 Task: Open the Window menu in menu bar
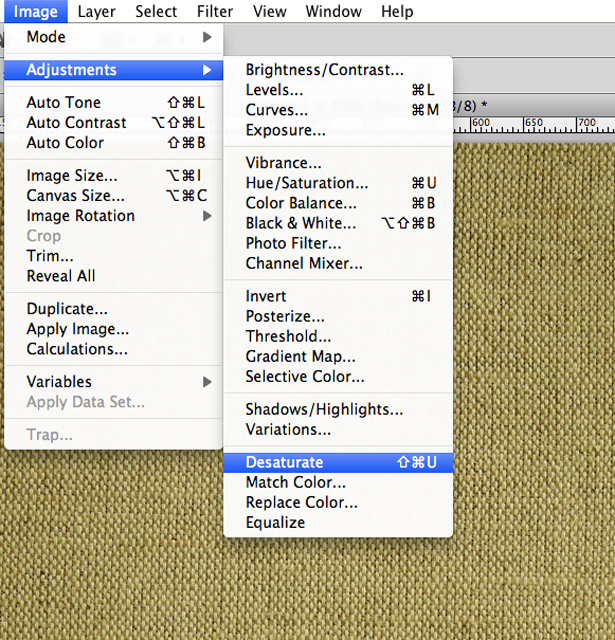[x=333, y=11]
